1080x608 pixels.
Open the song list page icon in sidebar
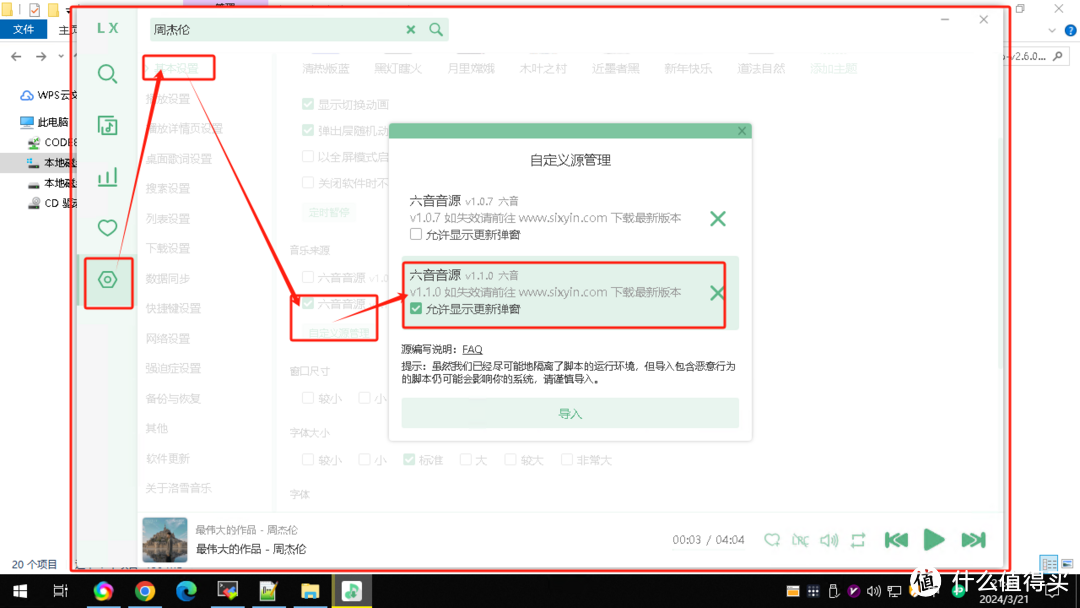point(107,125)
